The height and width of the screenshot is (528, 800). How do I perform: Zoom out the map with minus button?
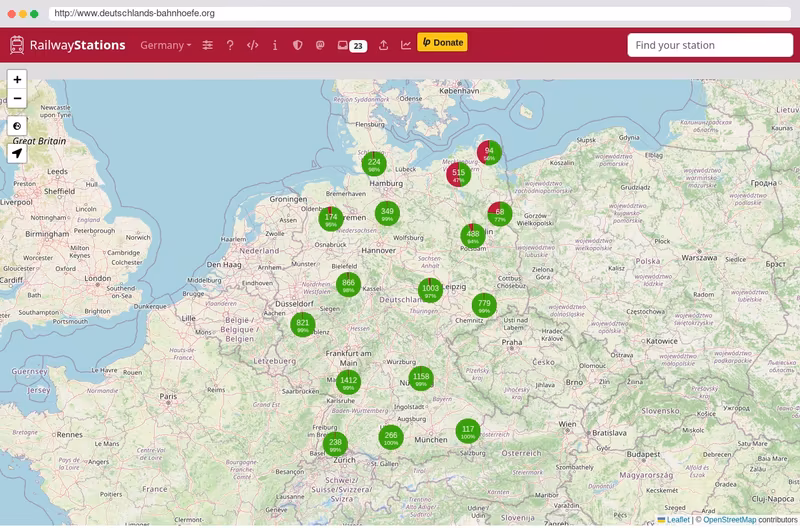(x=17, y=98)
